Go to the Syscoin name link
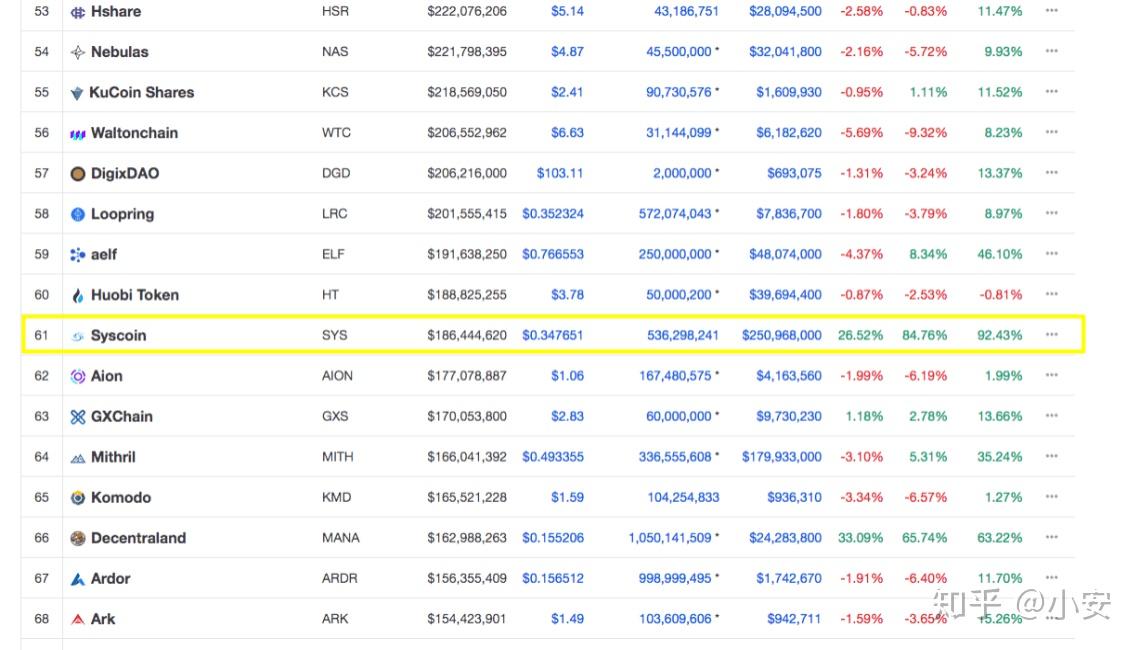Image resolution: width=1140 pixels, height=650 pixels. [x=119, y=335]
